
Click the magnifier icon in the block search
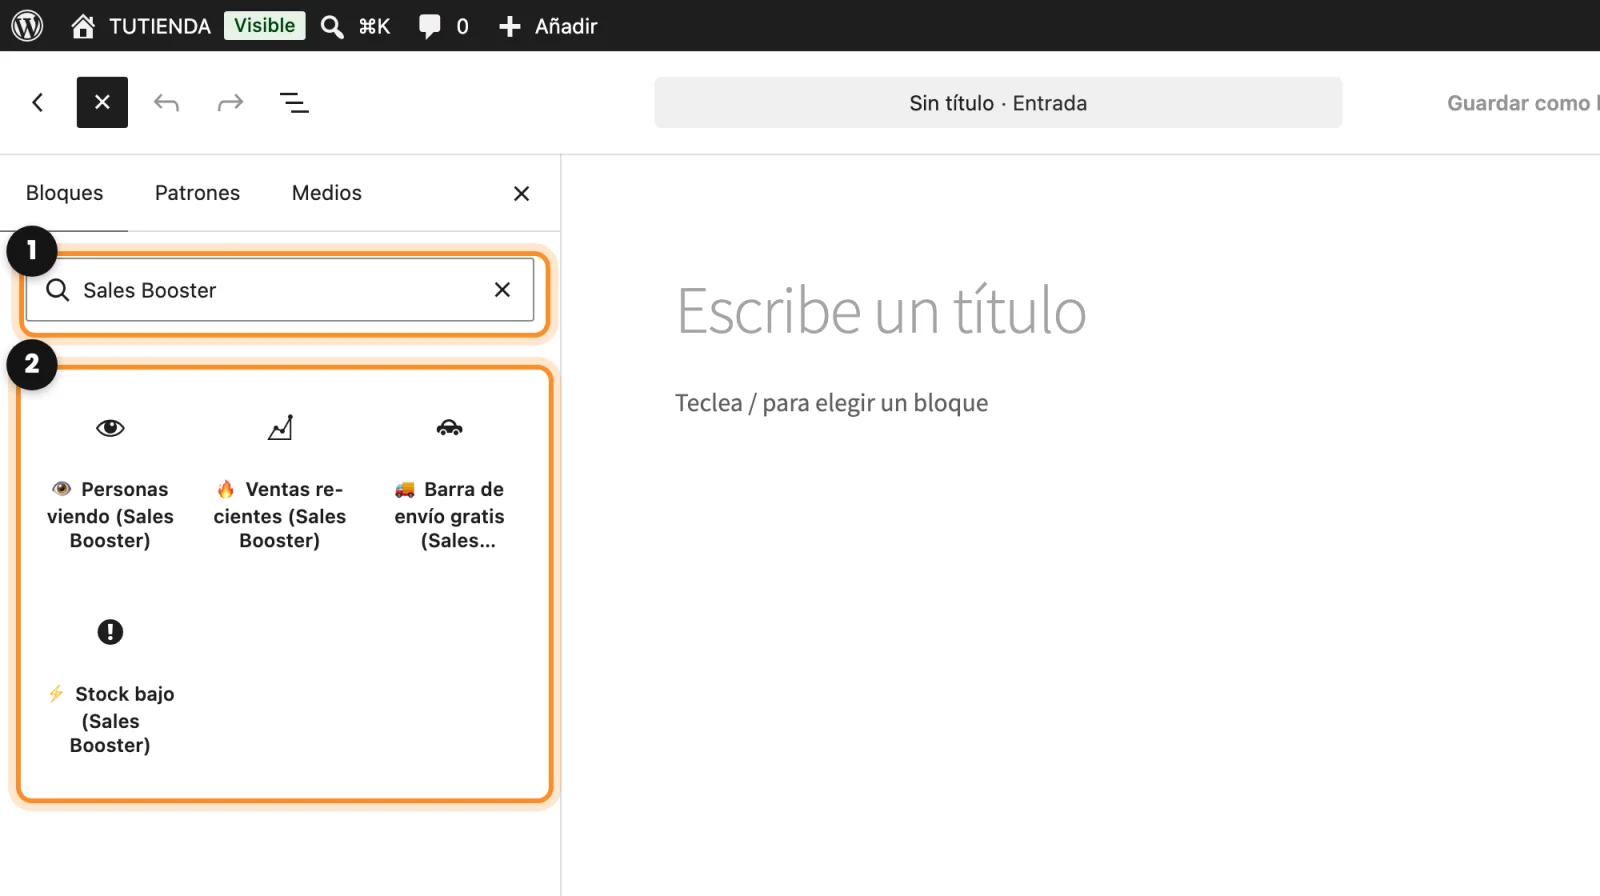click(x=58, y=290)
